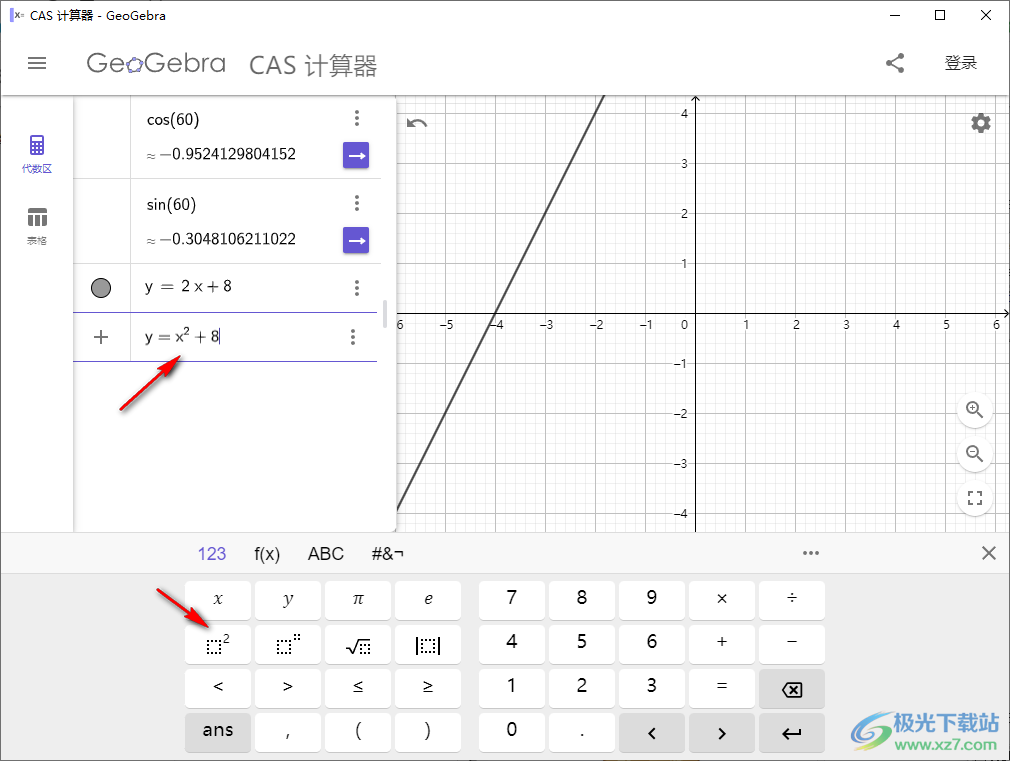Click the arrow output button for sin(60)
This screenshot has width=1010, height=761.
356,240
